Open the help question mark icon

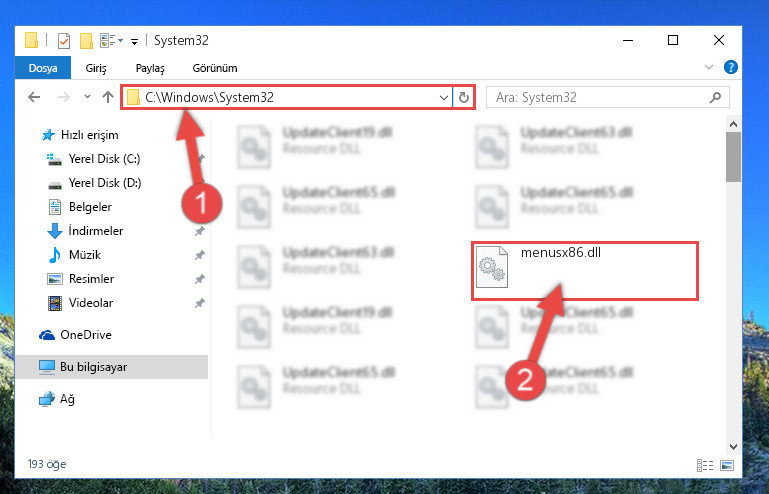point(730,67)
